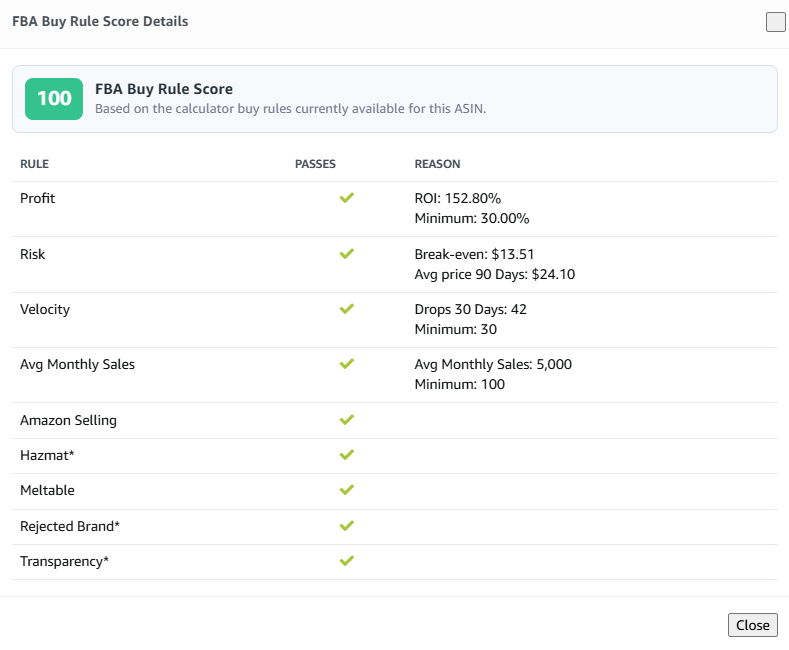Click the Avg Monthly Sales pass checkmark

pos(347,363)
